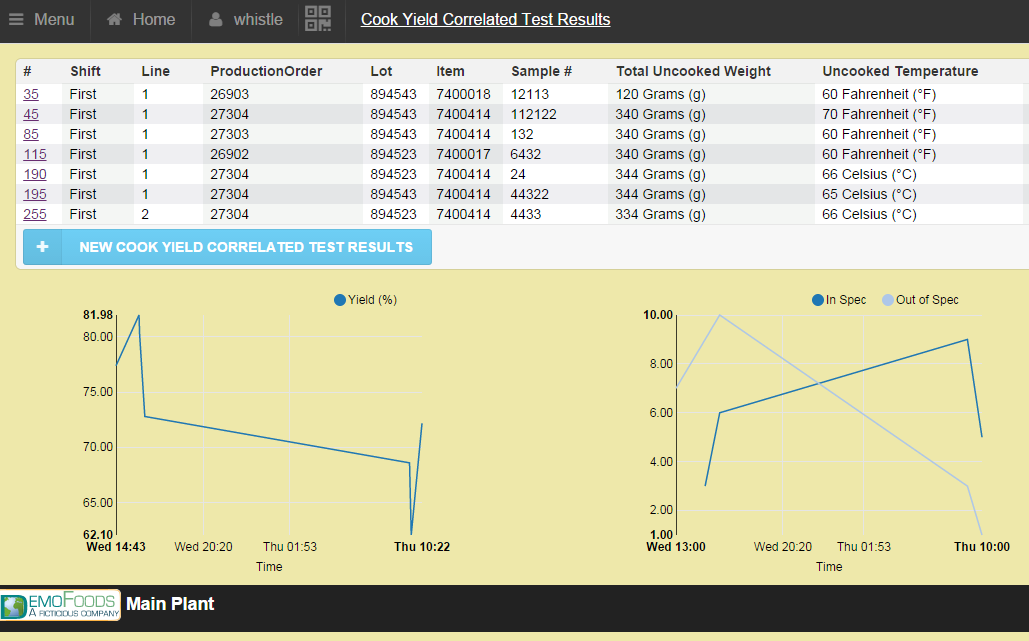The image size is (1029, 641).
Task: Toggle the Out of Spec legend series
Action: point(920,300)
